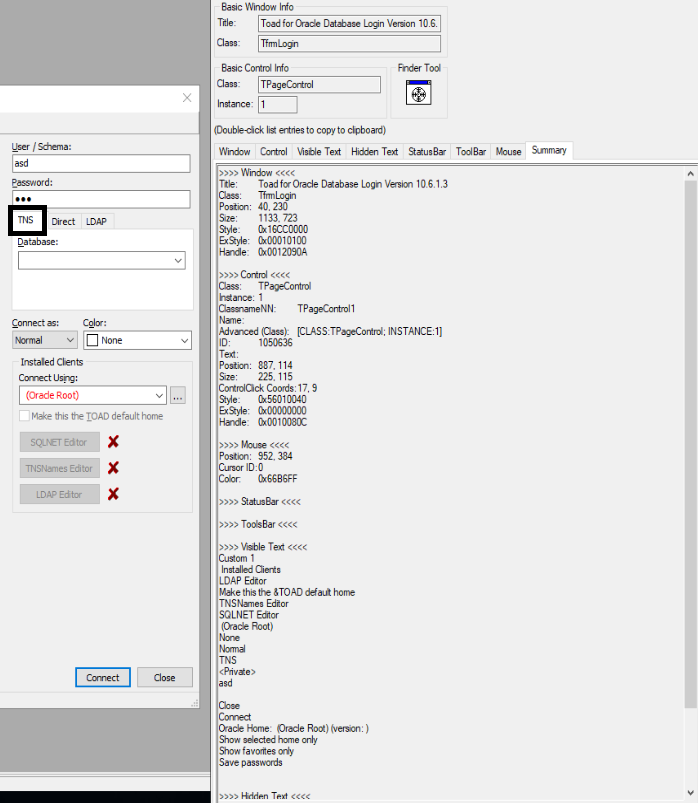Open the ToolBar tab
This screenshot has width=699, height=803.
click(x=471, y=152)
